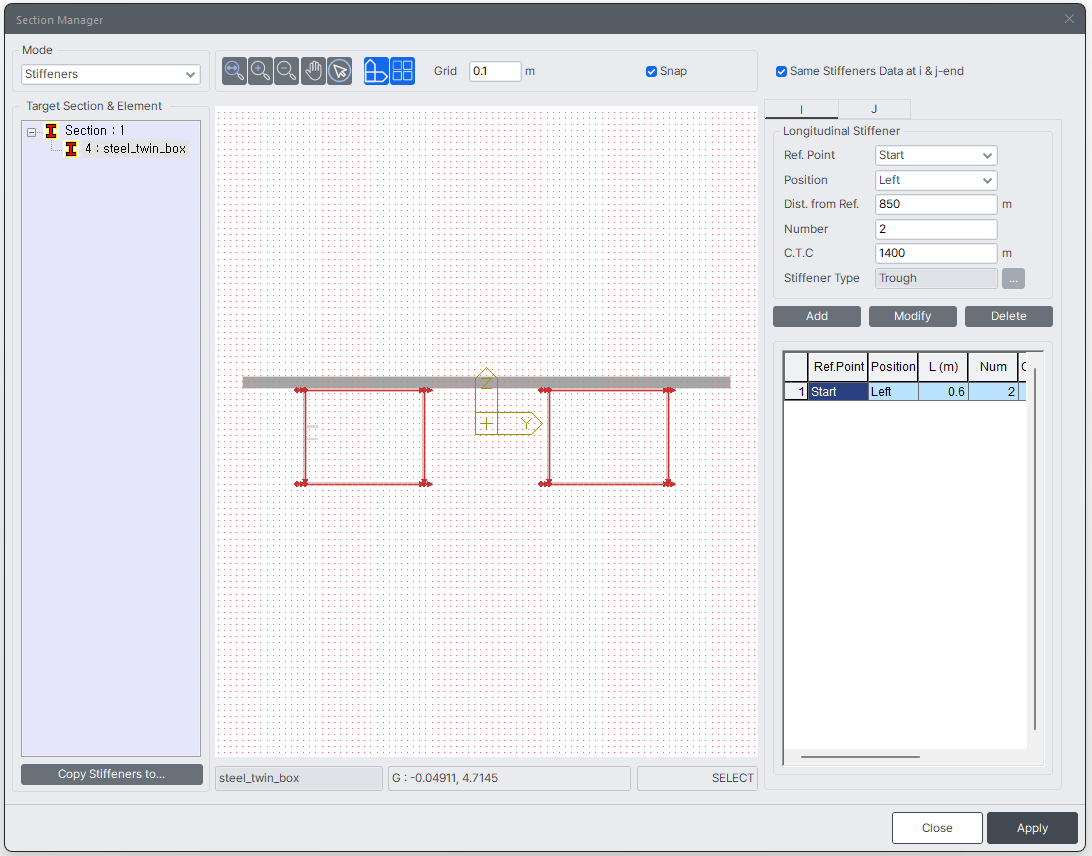
Task: Select the arrow Select tool
Action: pos(339,71)
